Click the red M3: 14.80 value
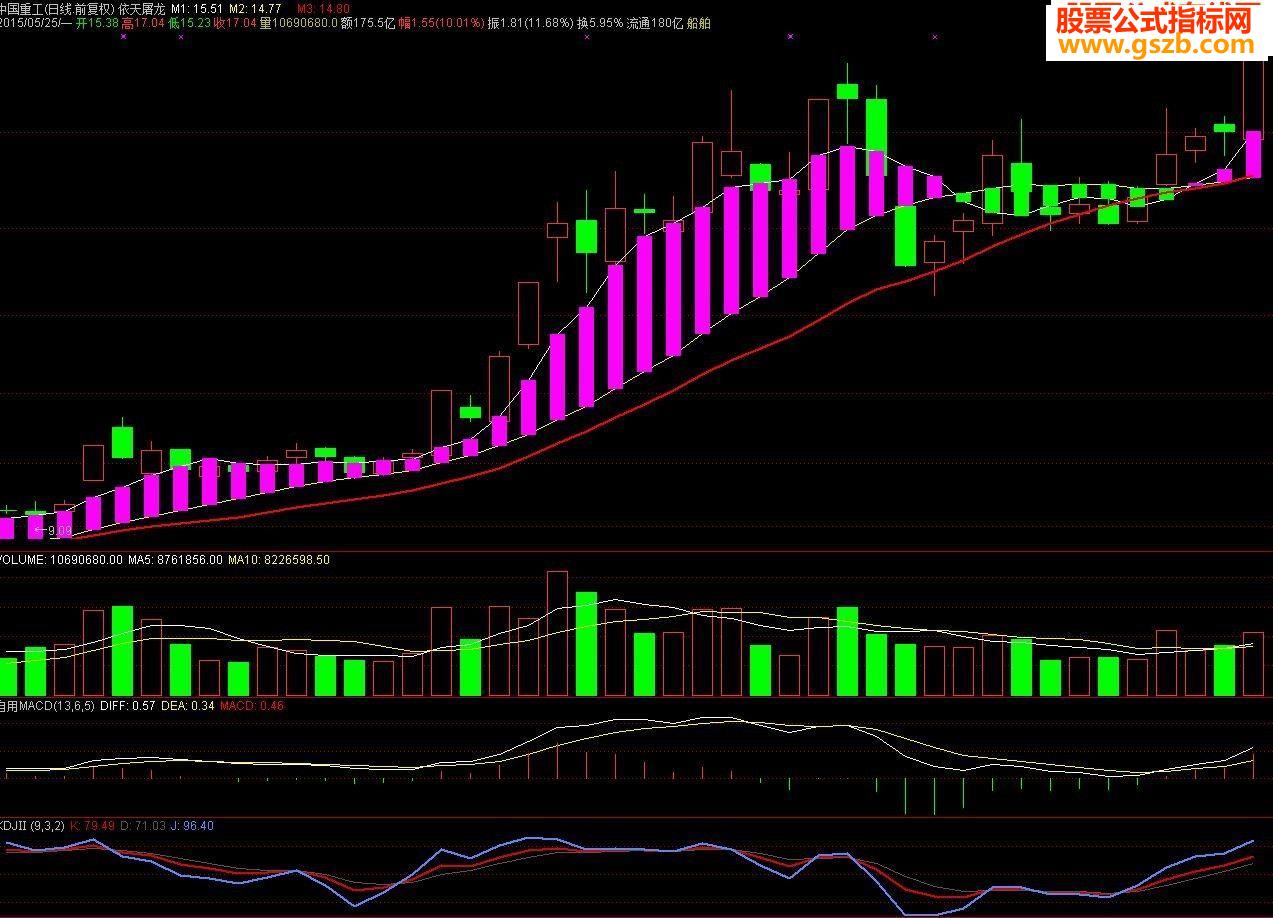This screenshot has width=1273, height=918. [324, 8]
